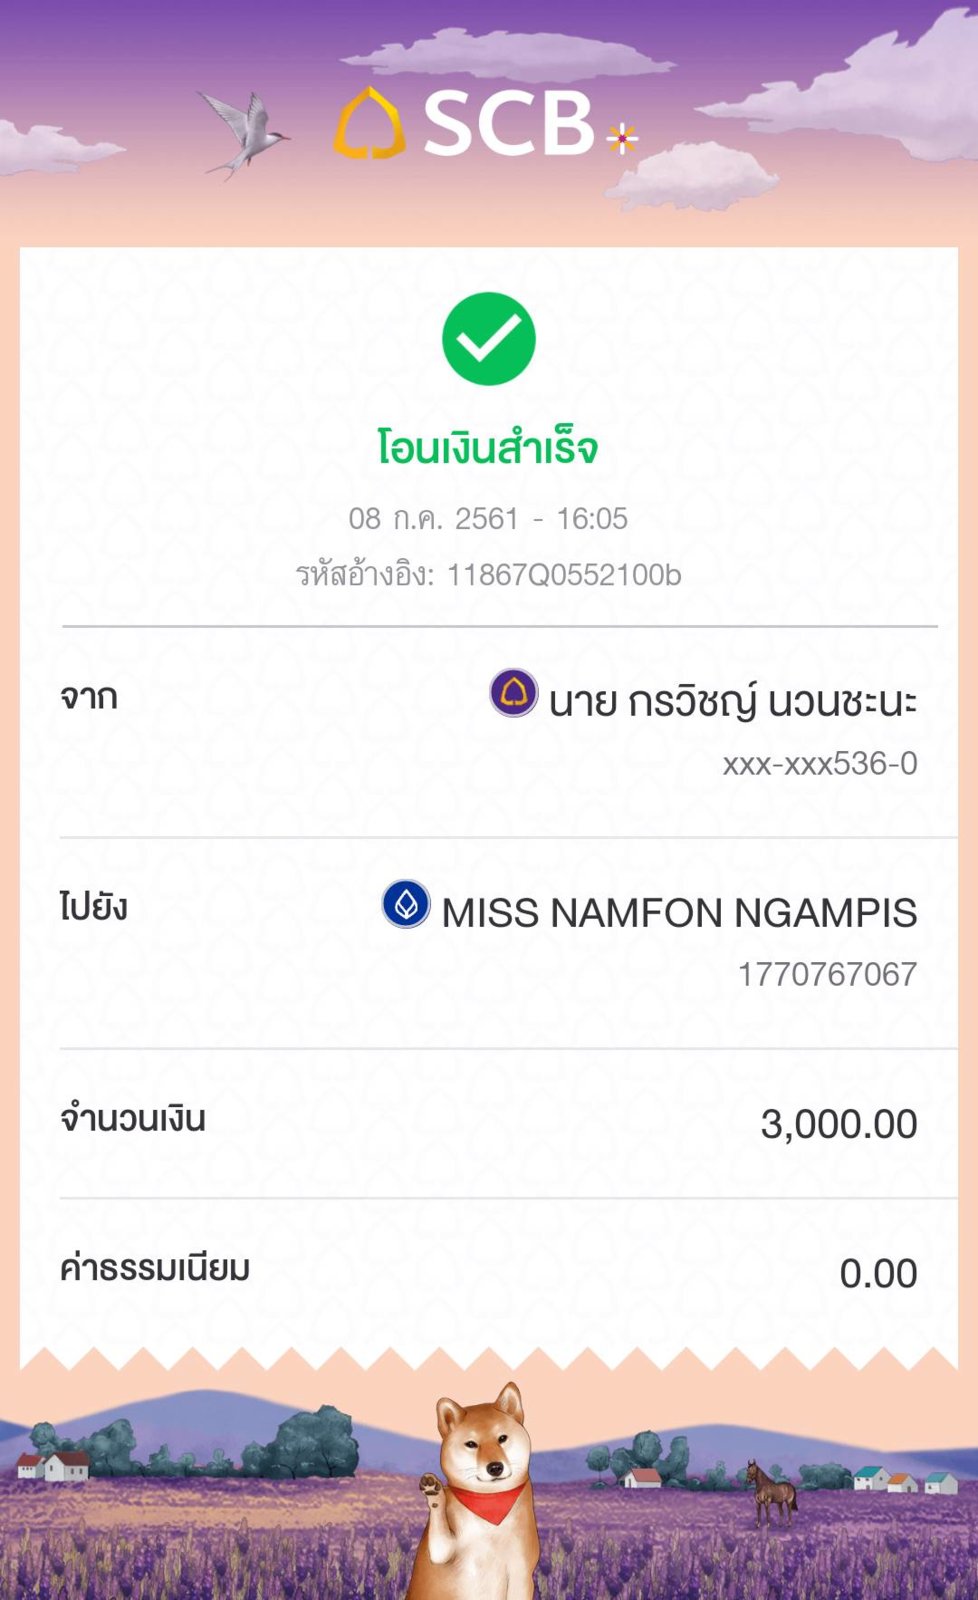The image size is (978, 1600).
Task: Click the sparkle star next to SCB
Action: coord(622,138)
